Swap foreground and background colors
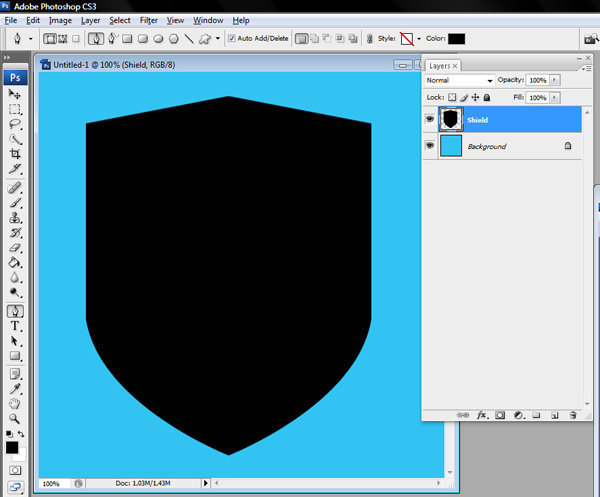 click(x=21, y=434)
